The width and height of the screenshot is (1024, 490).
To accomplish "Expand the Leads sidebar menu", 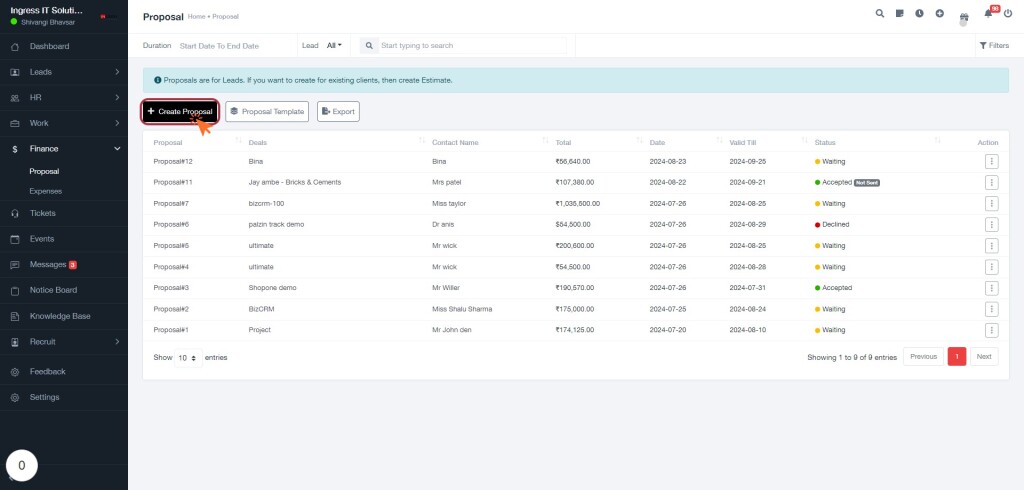I will point(64,72).
